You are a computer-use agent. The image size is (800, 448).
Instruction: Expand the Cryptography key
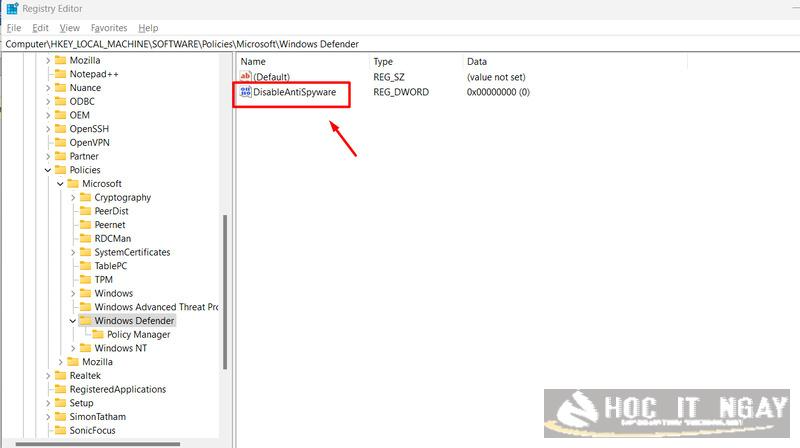point(73,197)
